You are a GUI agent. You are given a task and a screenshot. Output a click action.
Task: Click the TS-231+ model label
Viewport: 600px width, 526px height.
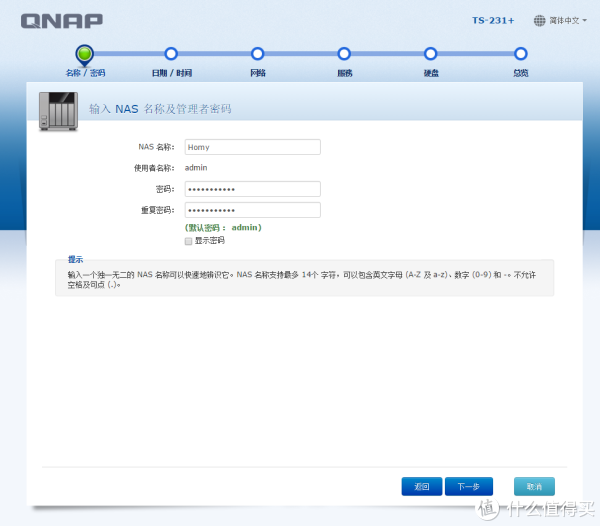[x=492, y=20]
